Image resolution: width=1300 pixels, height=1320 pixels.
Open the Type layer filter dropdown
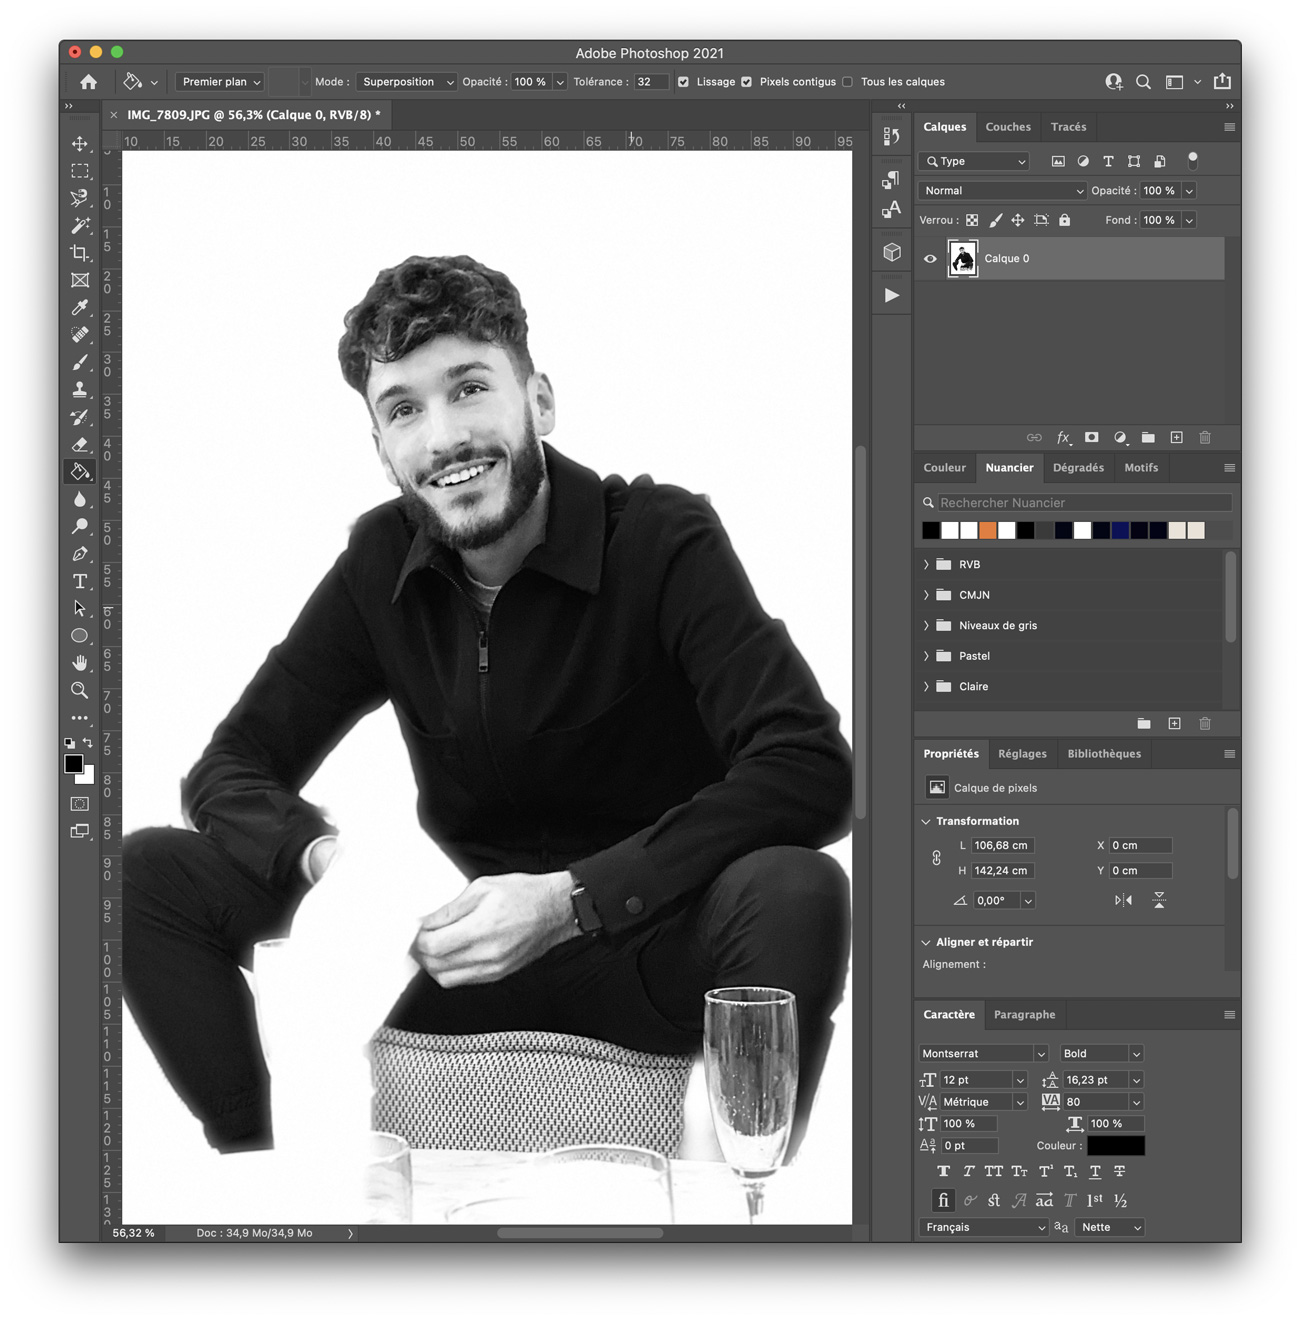974,161
